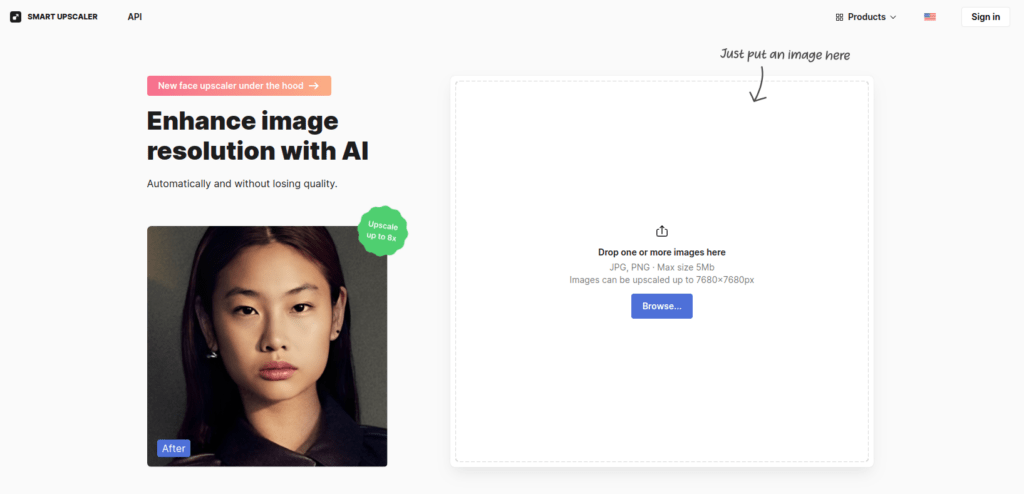The image size is (1024, 494).
Task: Click the green Upscale up to 8x badge
Action: point(383,231)
